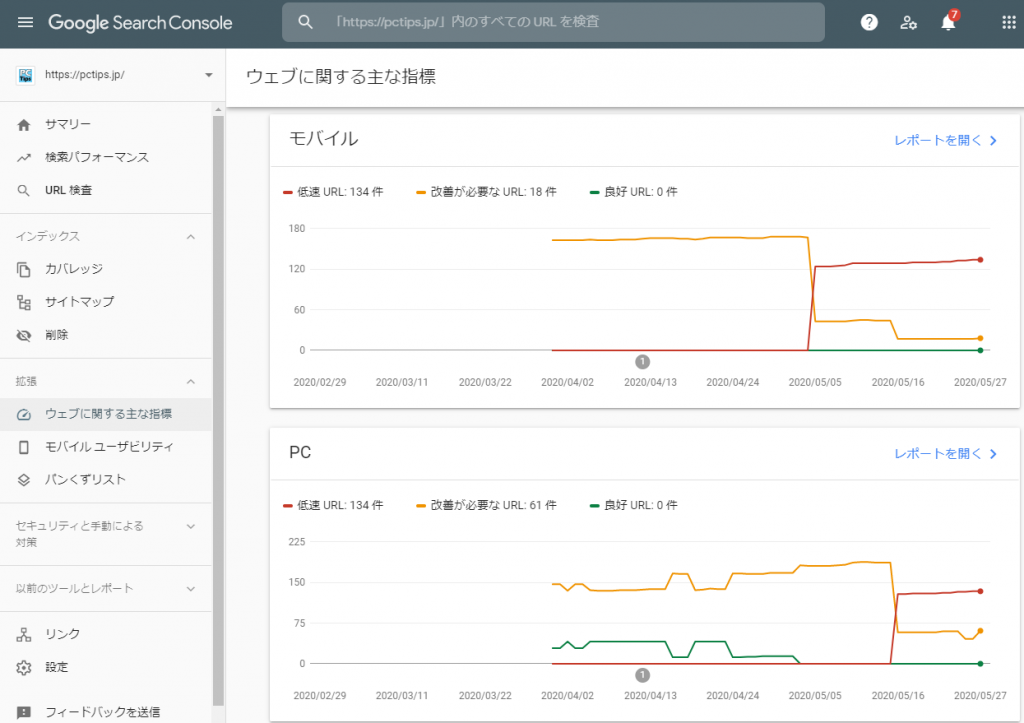Click annotation marker 1 on モバイル chart

(643, 361)
